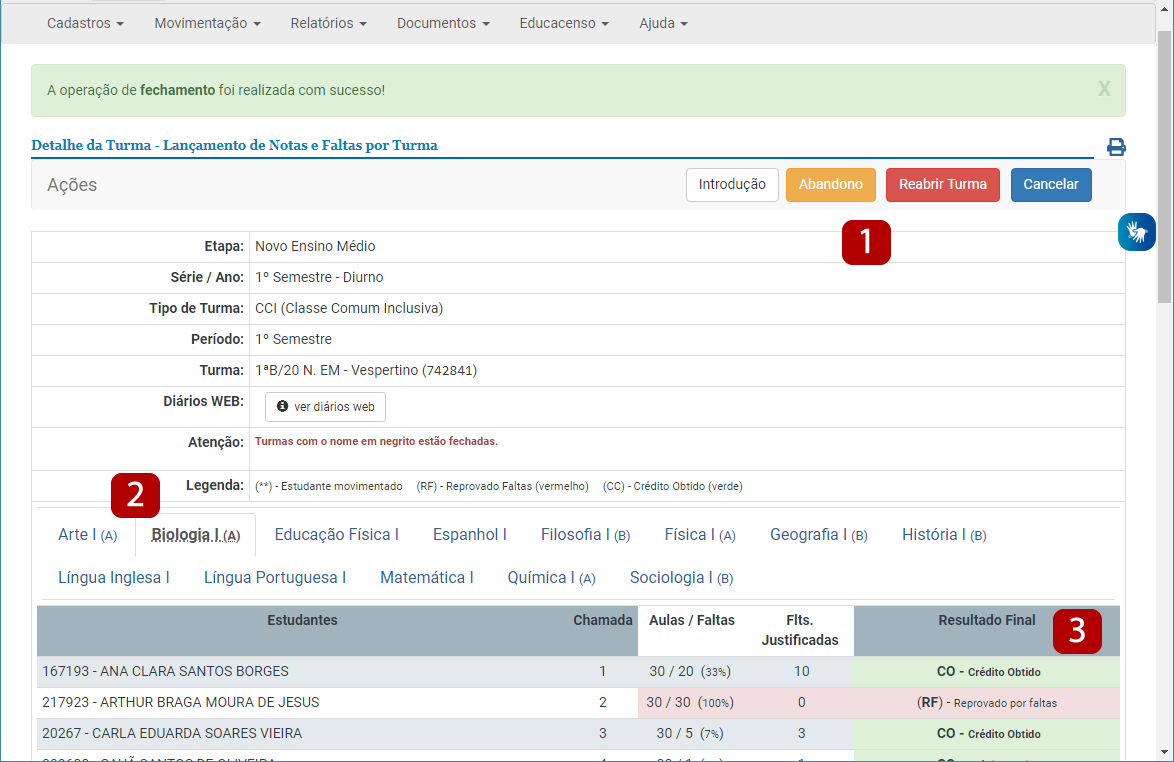
Task: Expand the Ajuda menu
Action: pyautogui.click(x=663, y=23)
